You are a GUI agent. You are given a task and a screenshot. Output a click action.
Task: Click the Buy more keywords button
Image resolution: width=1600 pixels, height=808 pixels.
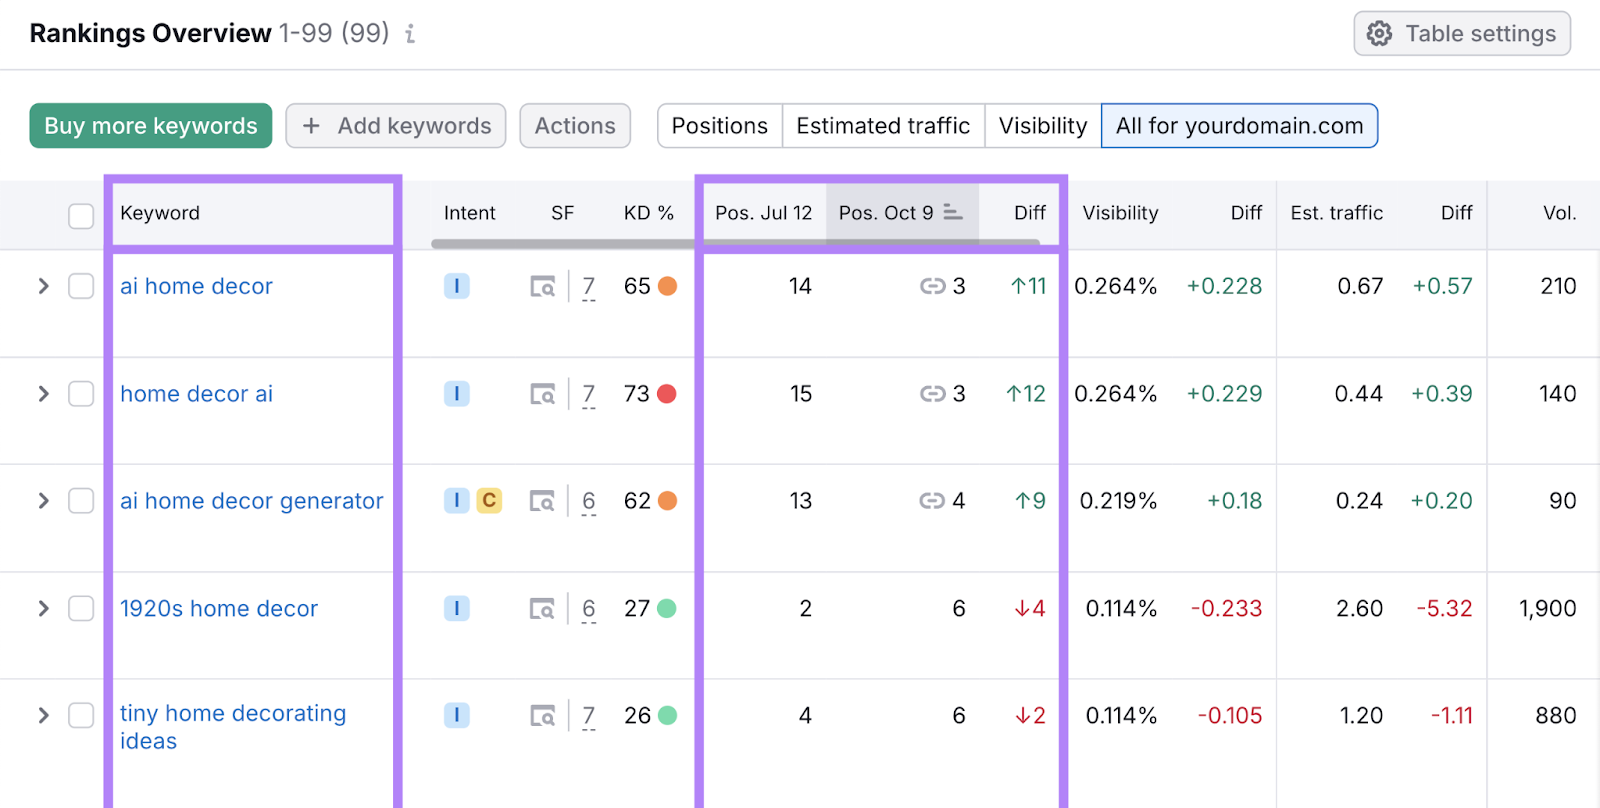pyautogui.click(x=151, y=126)
